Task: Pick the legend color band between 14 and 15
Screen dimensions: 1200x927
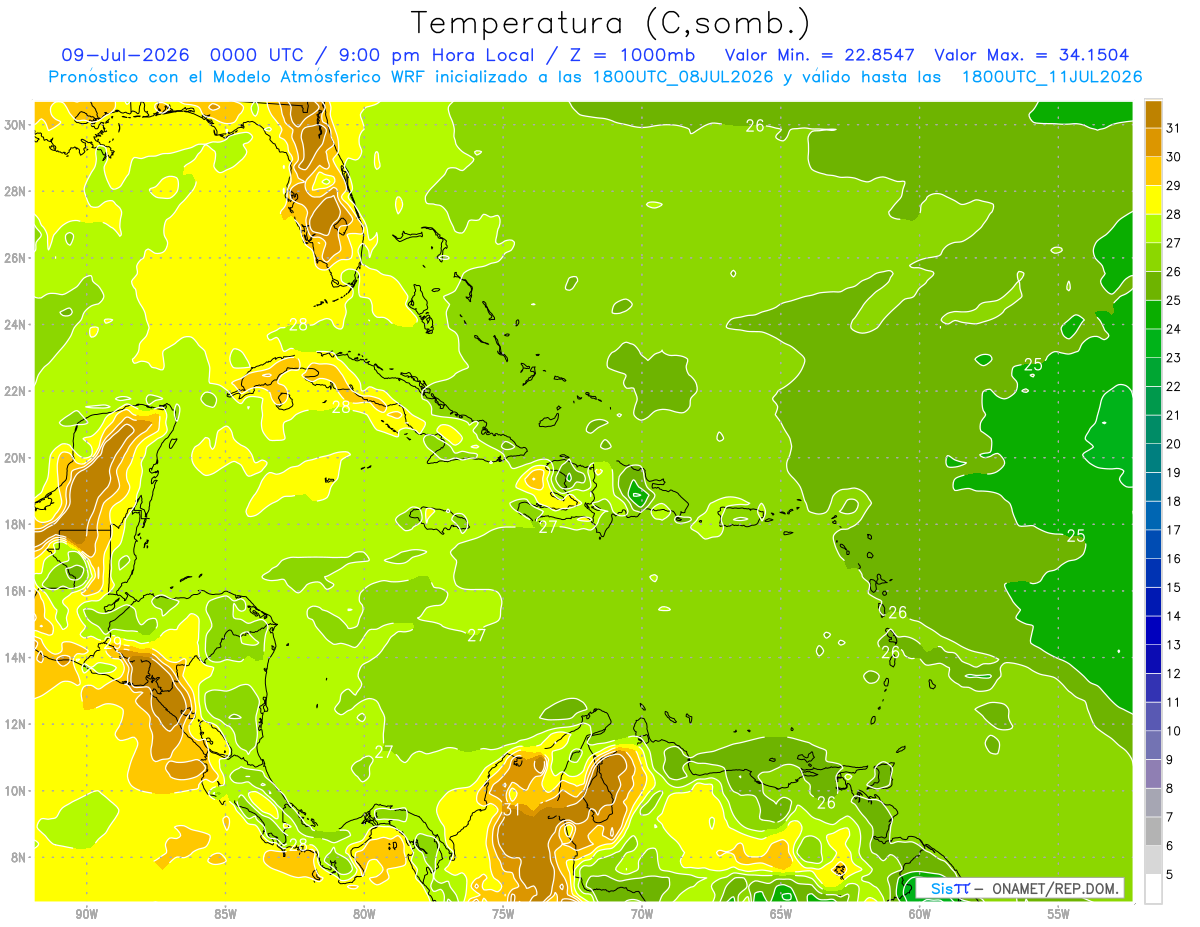Action: 1153,602
